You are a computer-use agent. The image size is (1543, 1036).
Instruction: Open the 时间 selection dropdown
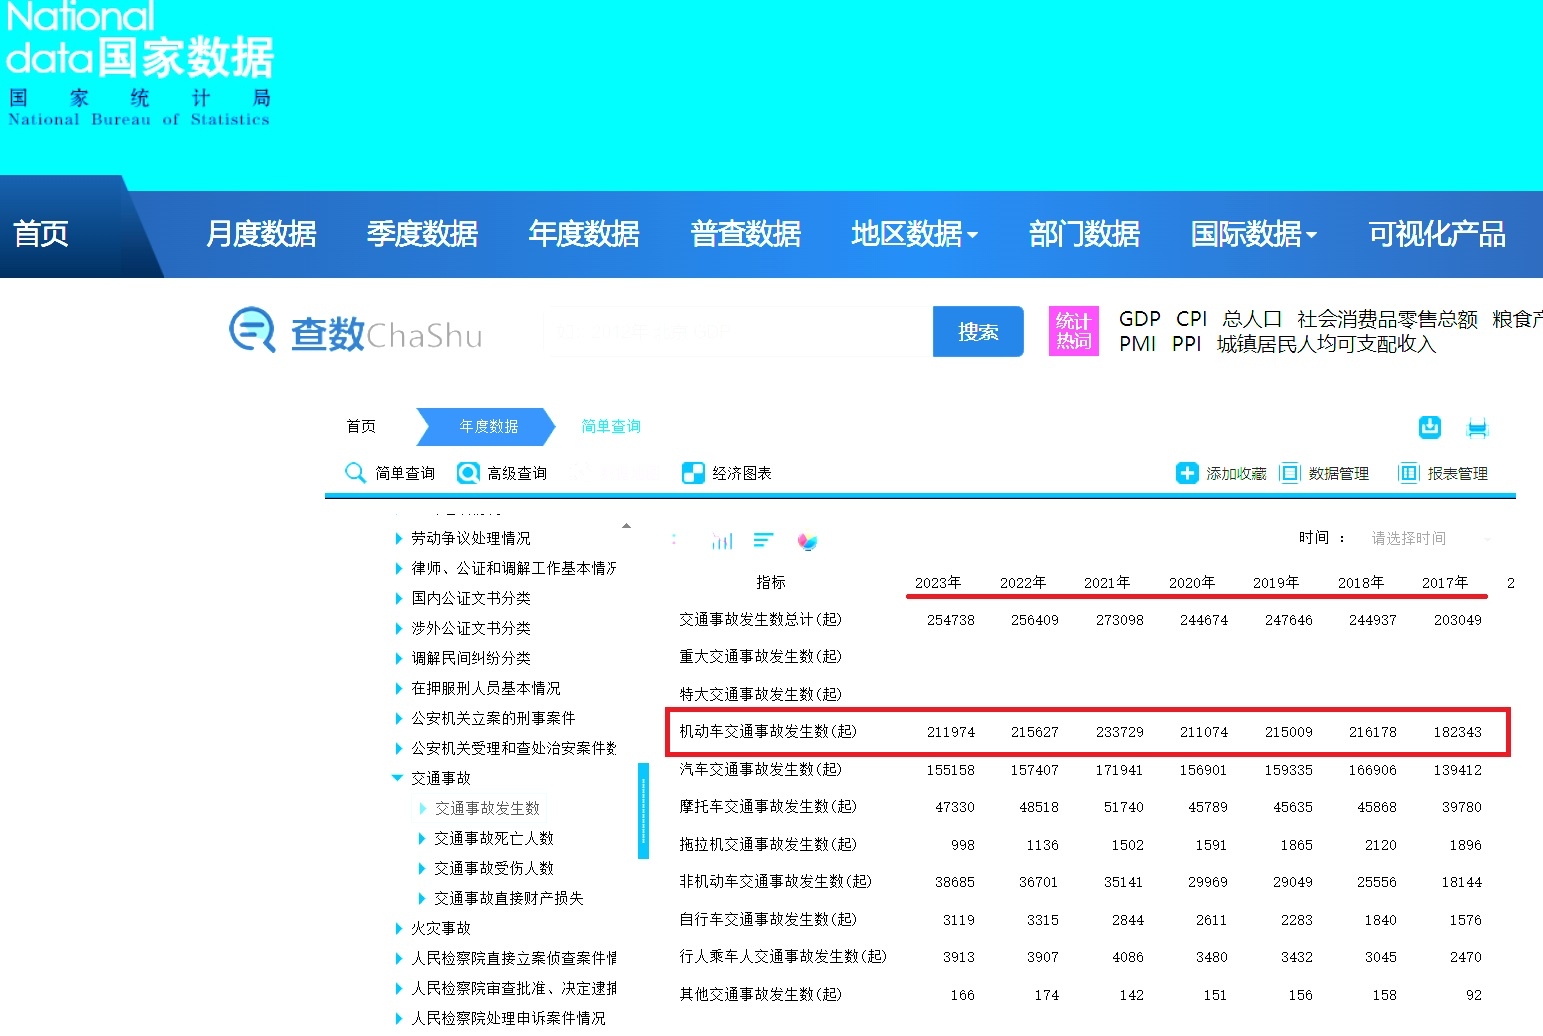pos(1430,538)
